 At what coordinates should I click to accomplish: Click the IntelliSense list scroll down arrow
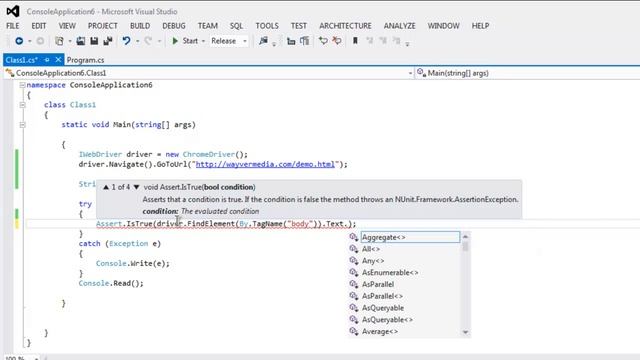click(465, 332)
